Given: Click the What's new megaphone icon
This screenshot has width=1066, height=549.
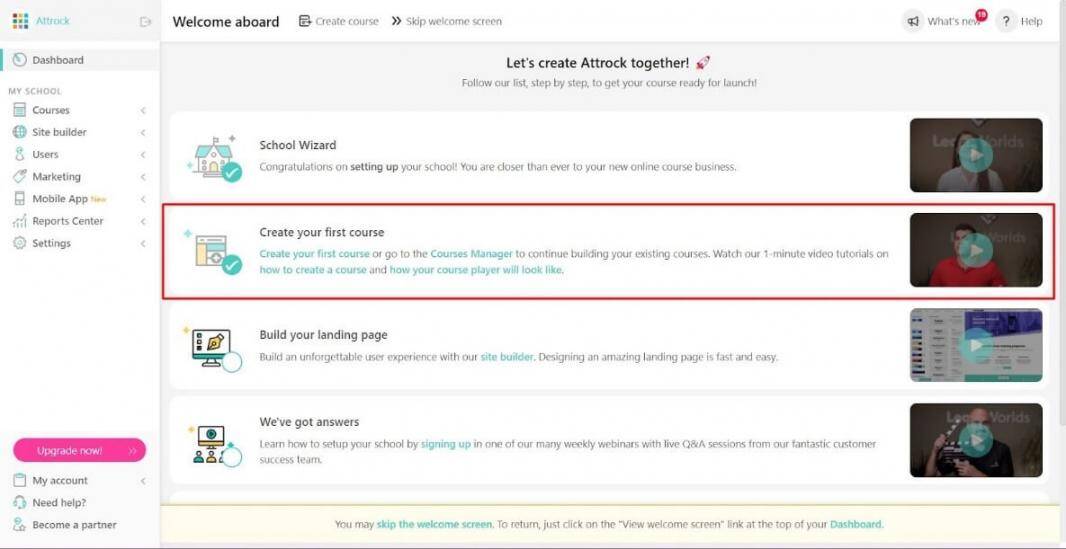Looking at the screenshot, I should (913, 21).
